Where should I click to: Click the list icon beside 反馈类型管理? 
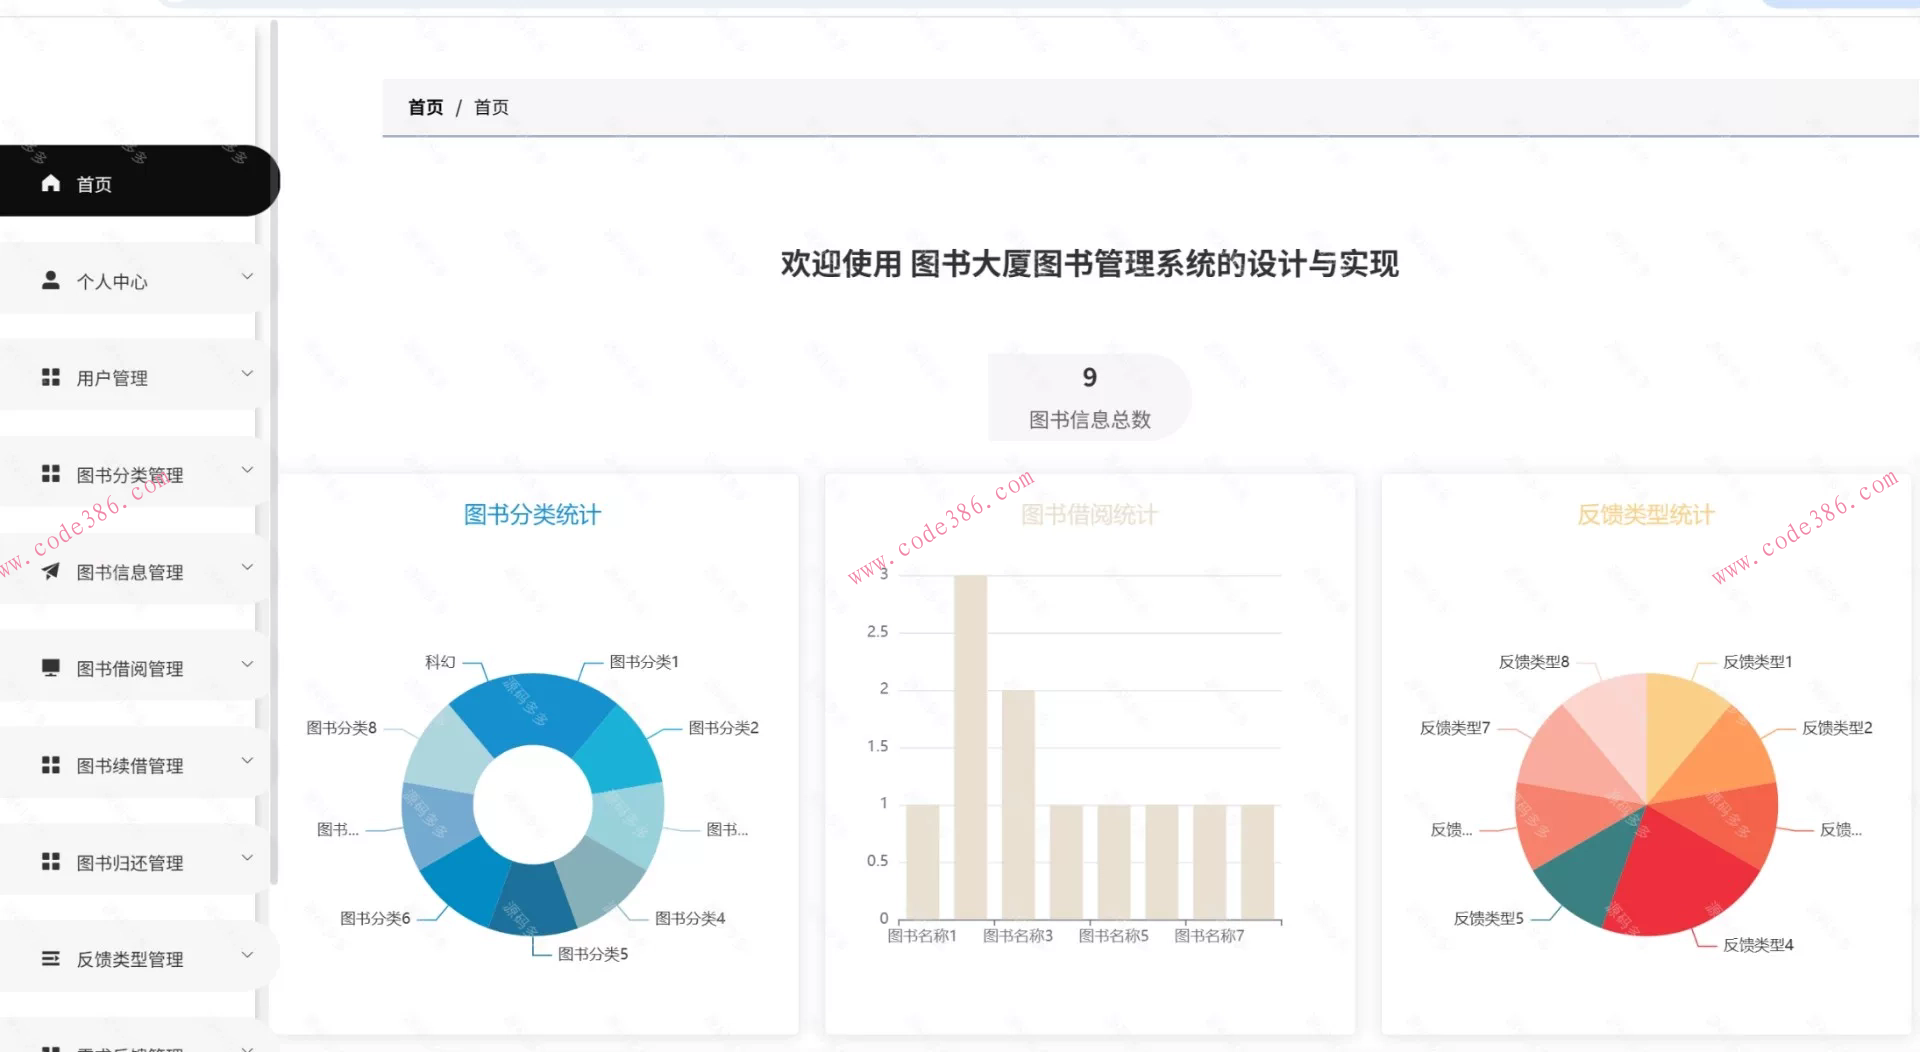tap(51, 958)
